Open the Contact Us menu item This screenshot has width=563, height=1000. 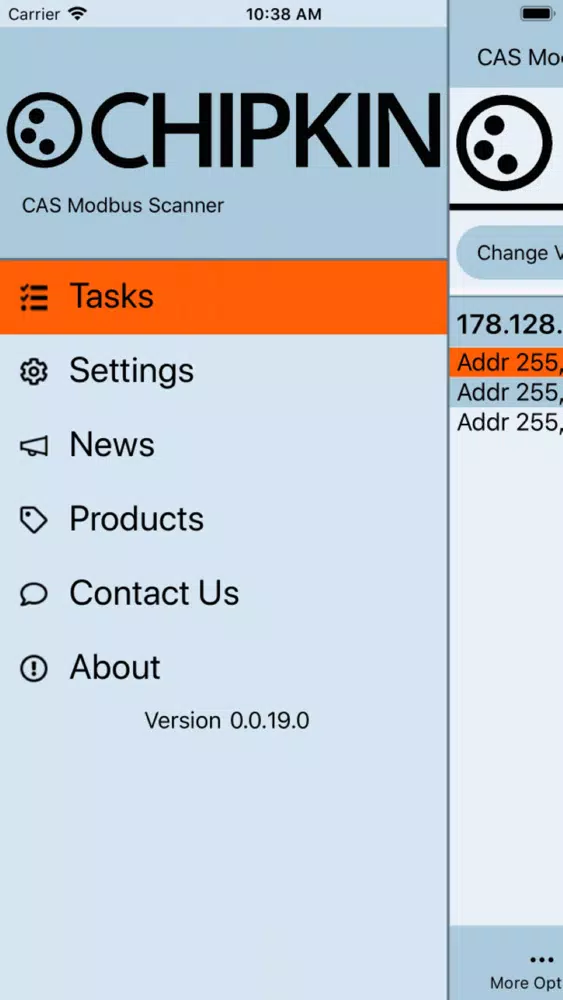tap(223, 592)
